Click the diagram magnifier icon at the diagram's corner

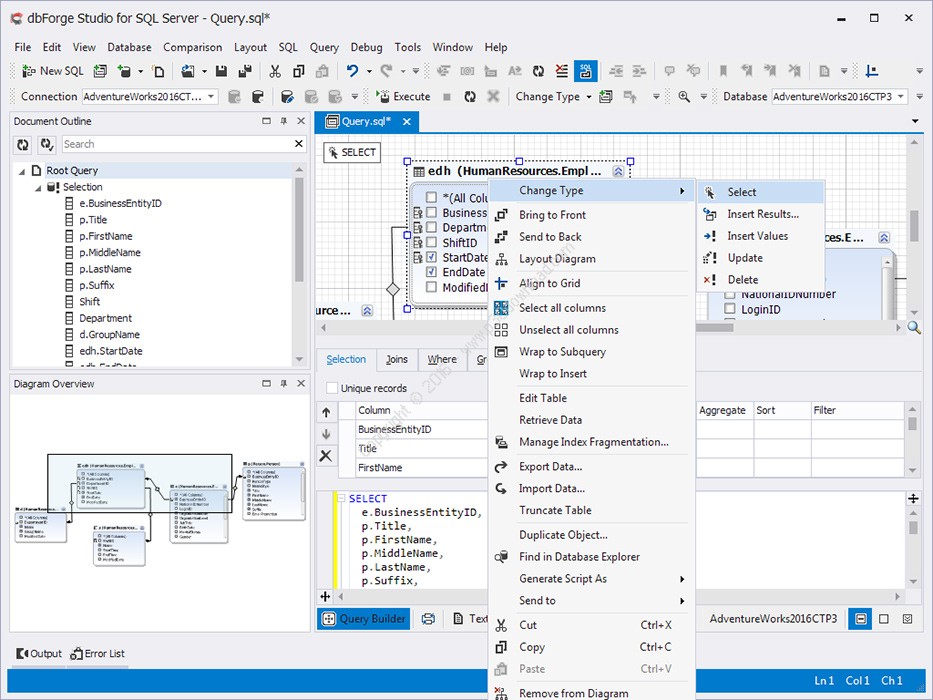[914, 327]
